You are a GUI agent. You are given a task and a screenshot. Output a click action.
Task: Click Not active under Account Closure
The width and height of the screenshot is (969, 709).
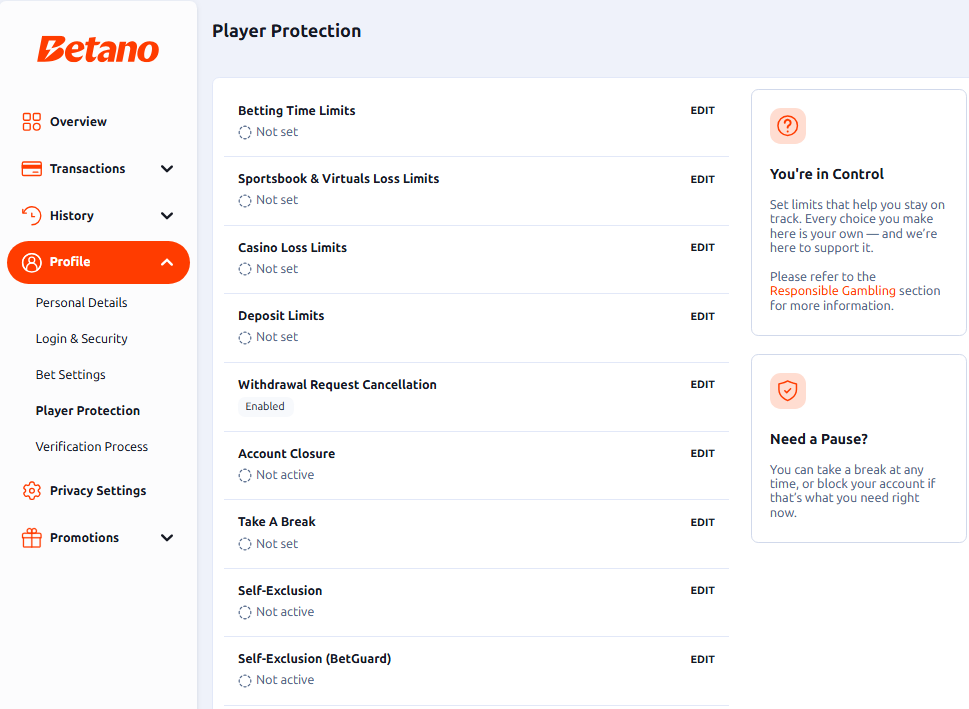(285, 475)
